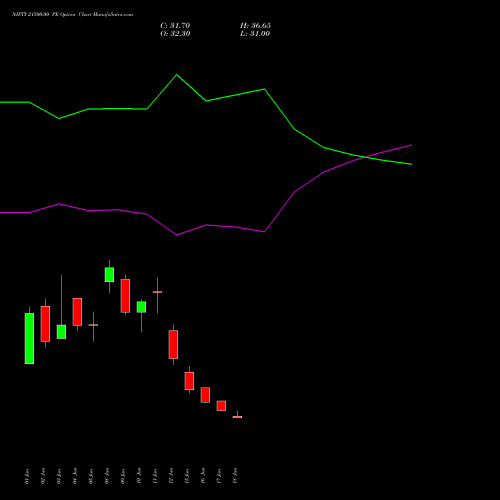The width and height of the screenshot is (500, 500).
Task: Select the 04 Jan date label
Action: click(x=75, y=476)
